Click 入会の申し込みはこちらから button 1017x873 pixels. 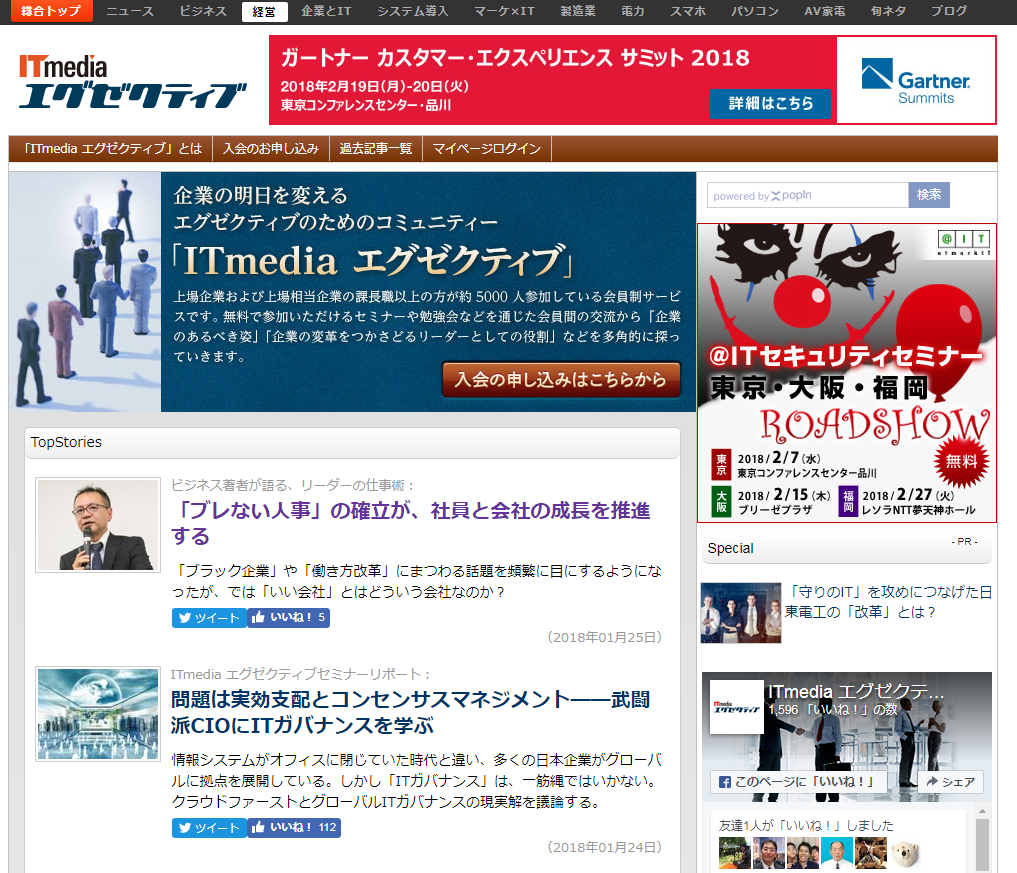point(561,379)
